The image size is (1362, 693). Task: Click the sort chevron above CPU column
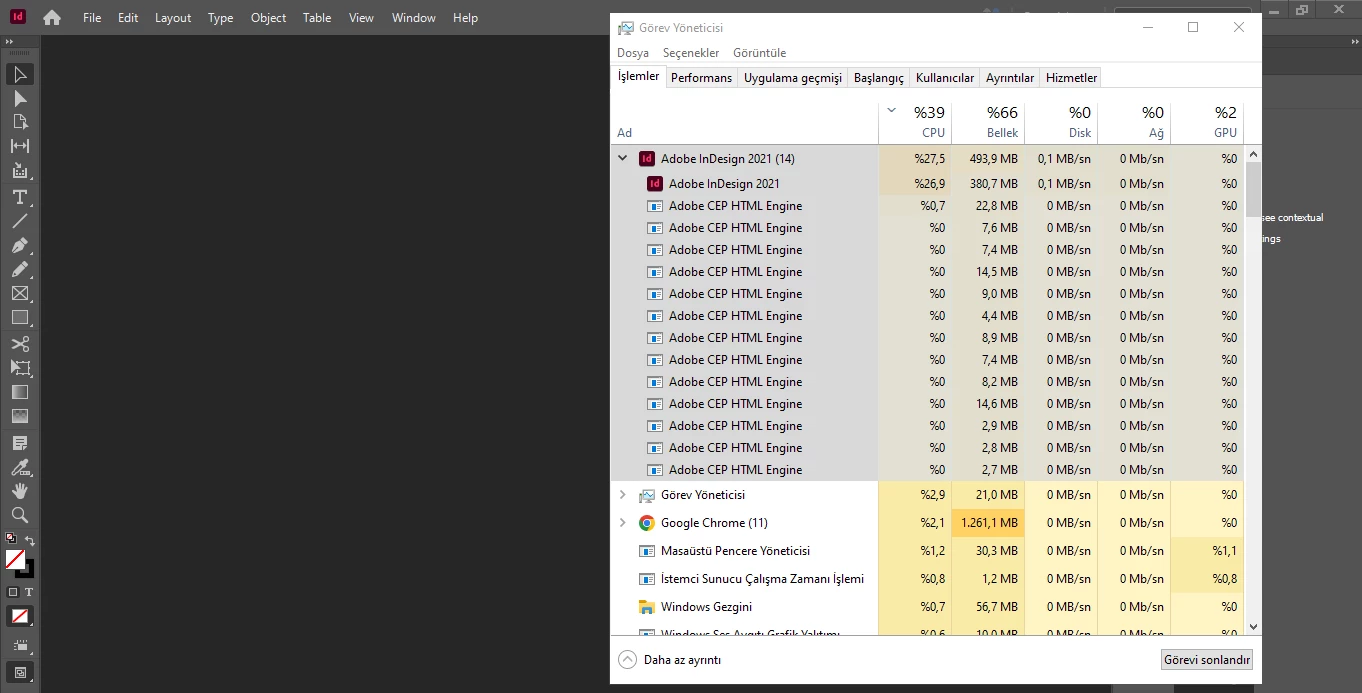[892, 111]
